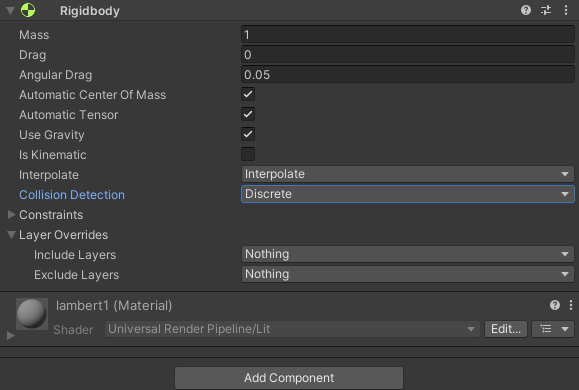Click the Automatic Tensor label
This screenshot has width=579, height=390.
click(69, 115)
